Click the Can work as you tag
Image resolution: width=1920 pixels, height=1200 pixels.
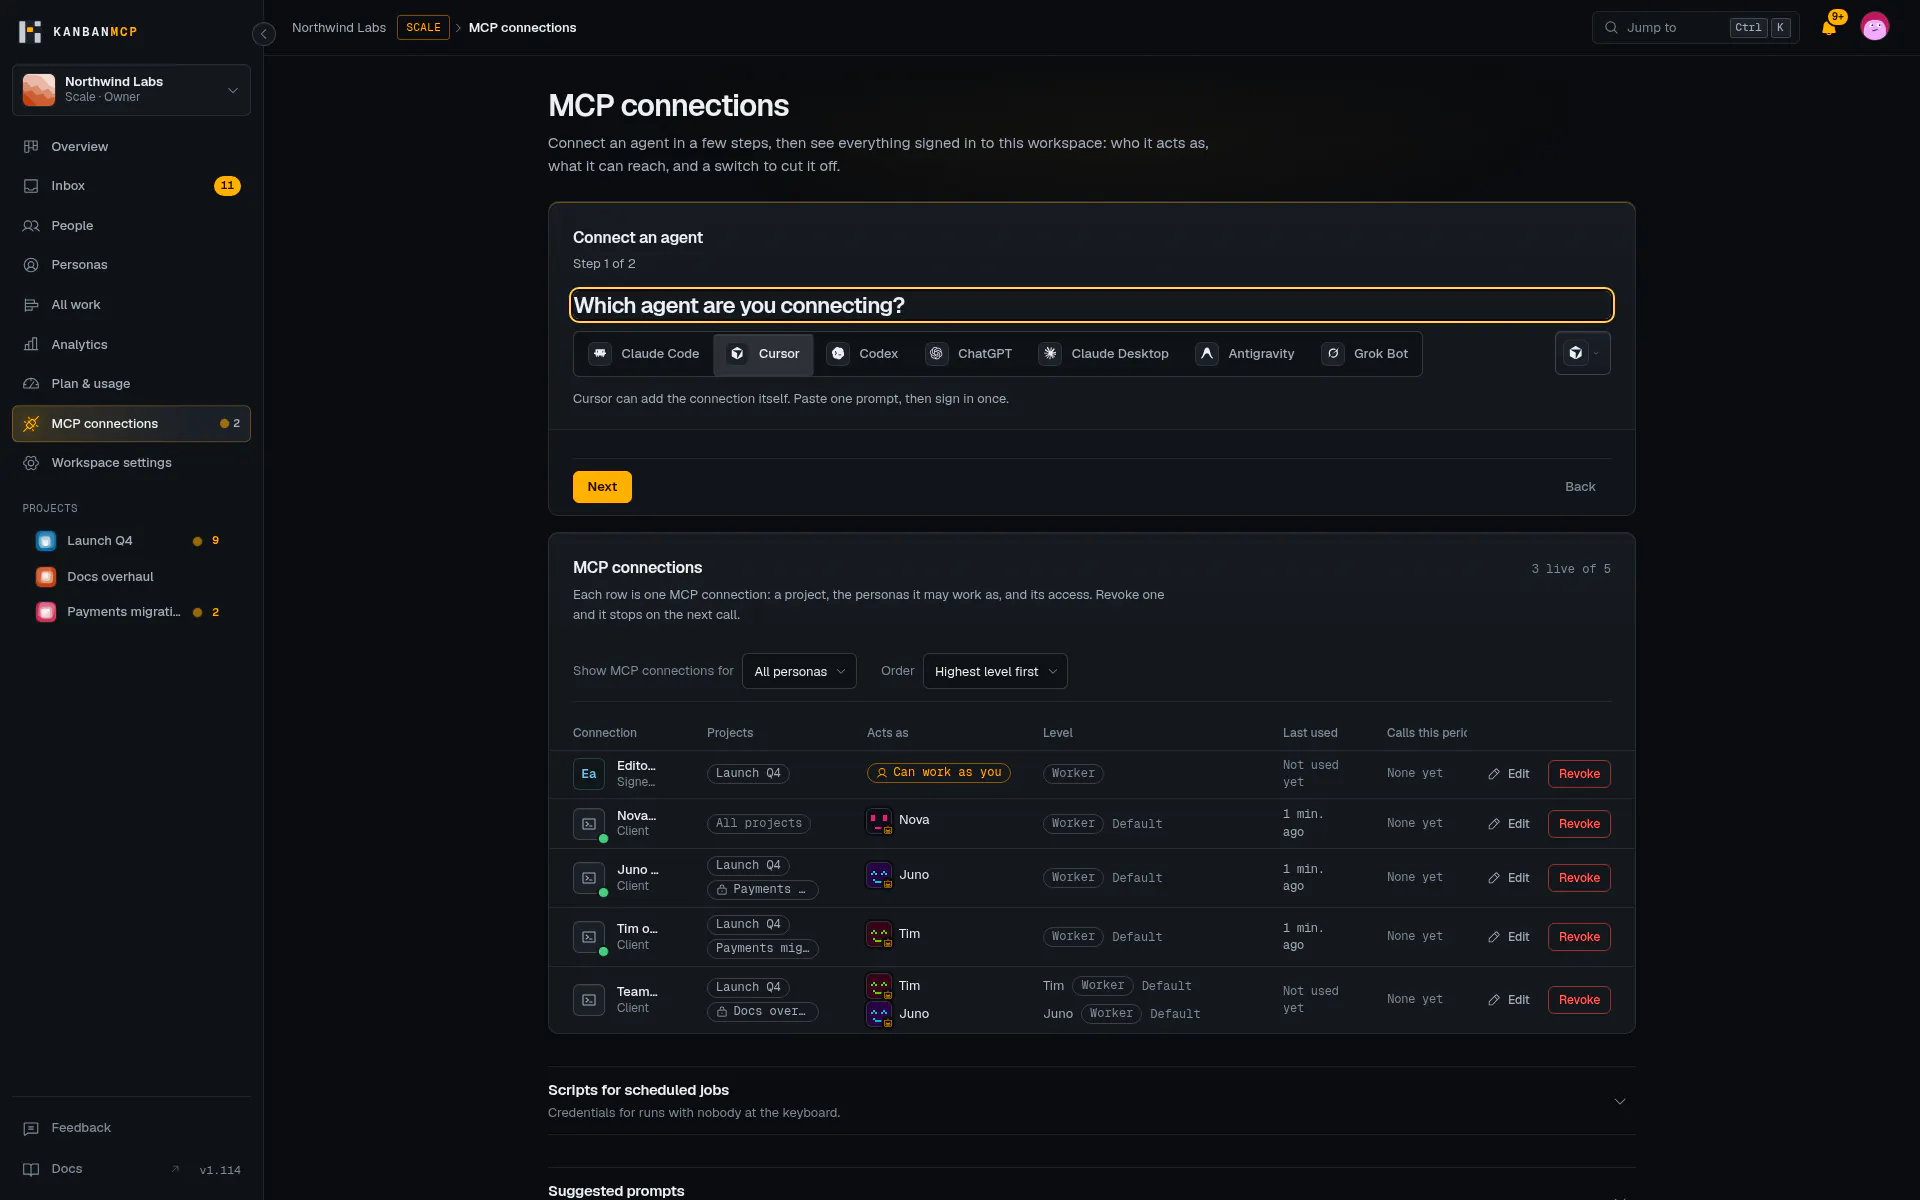pyautogui.click(x=938, y=773)
